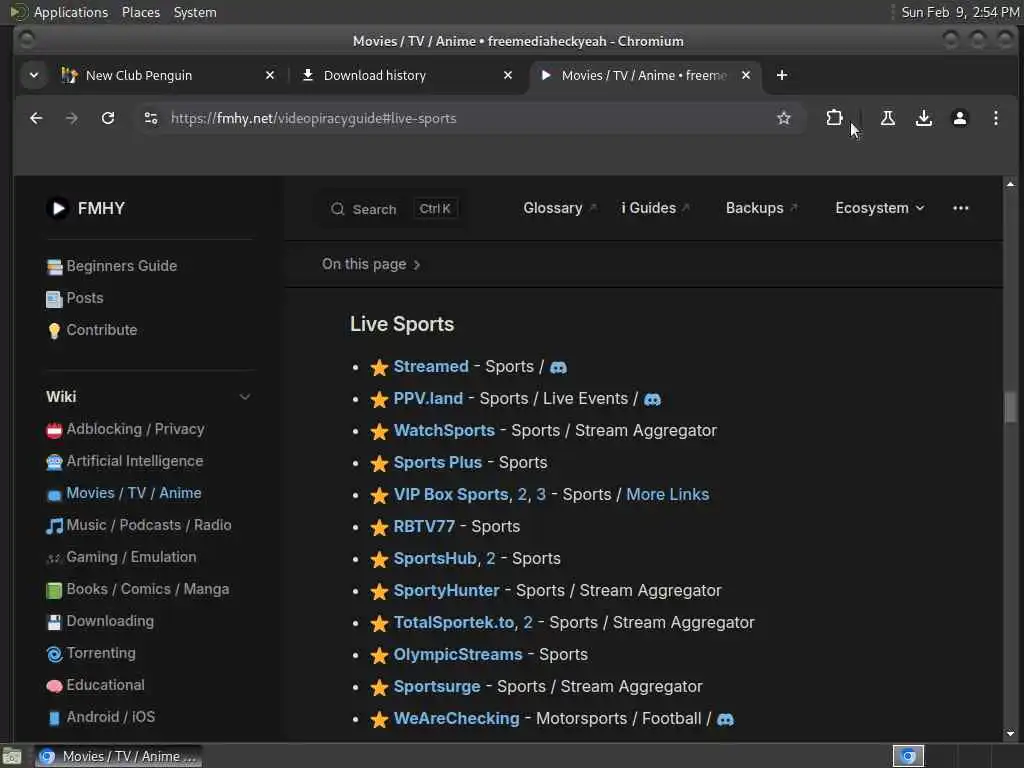This screenshot has height=768, width=1024.
Task: Click the page vertical scrollbar thumb
Action: [1010, 408]
